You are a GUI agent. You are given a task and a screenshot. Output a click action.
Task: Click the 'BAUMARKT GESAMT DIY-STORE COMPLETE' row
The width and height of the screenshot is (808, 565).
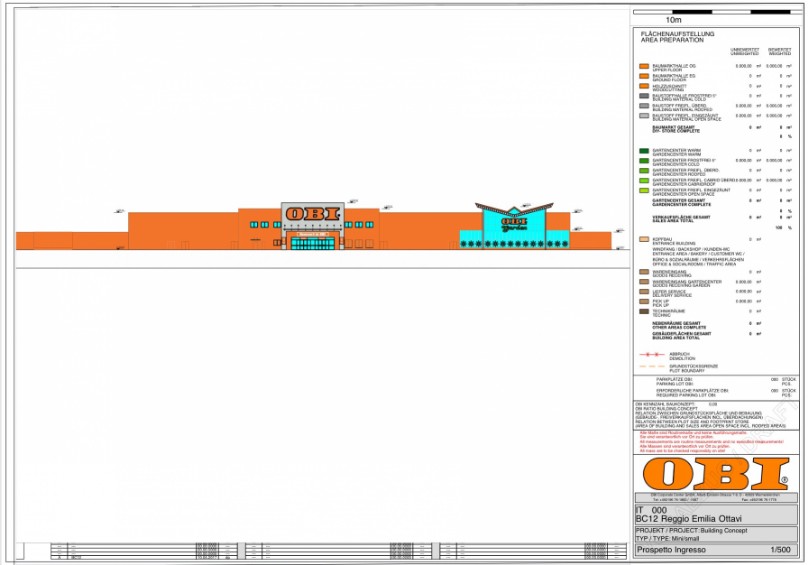click(x=721, y=129)
